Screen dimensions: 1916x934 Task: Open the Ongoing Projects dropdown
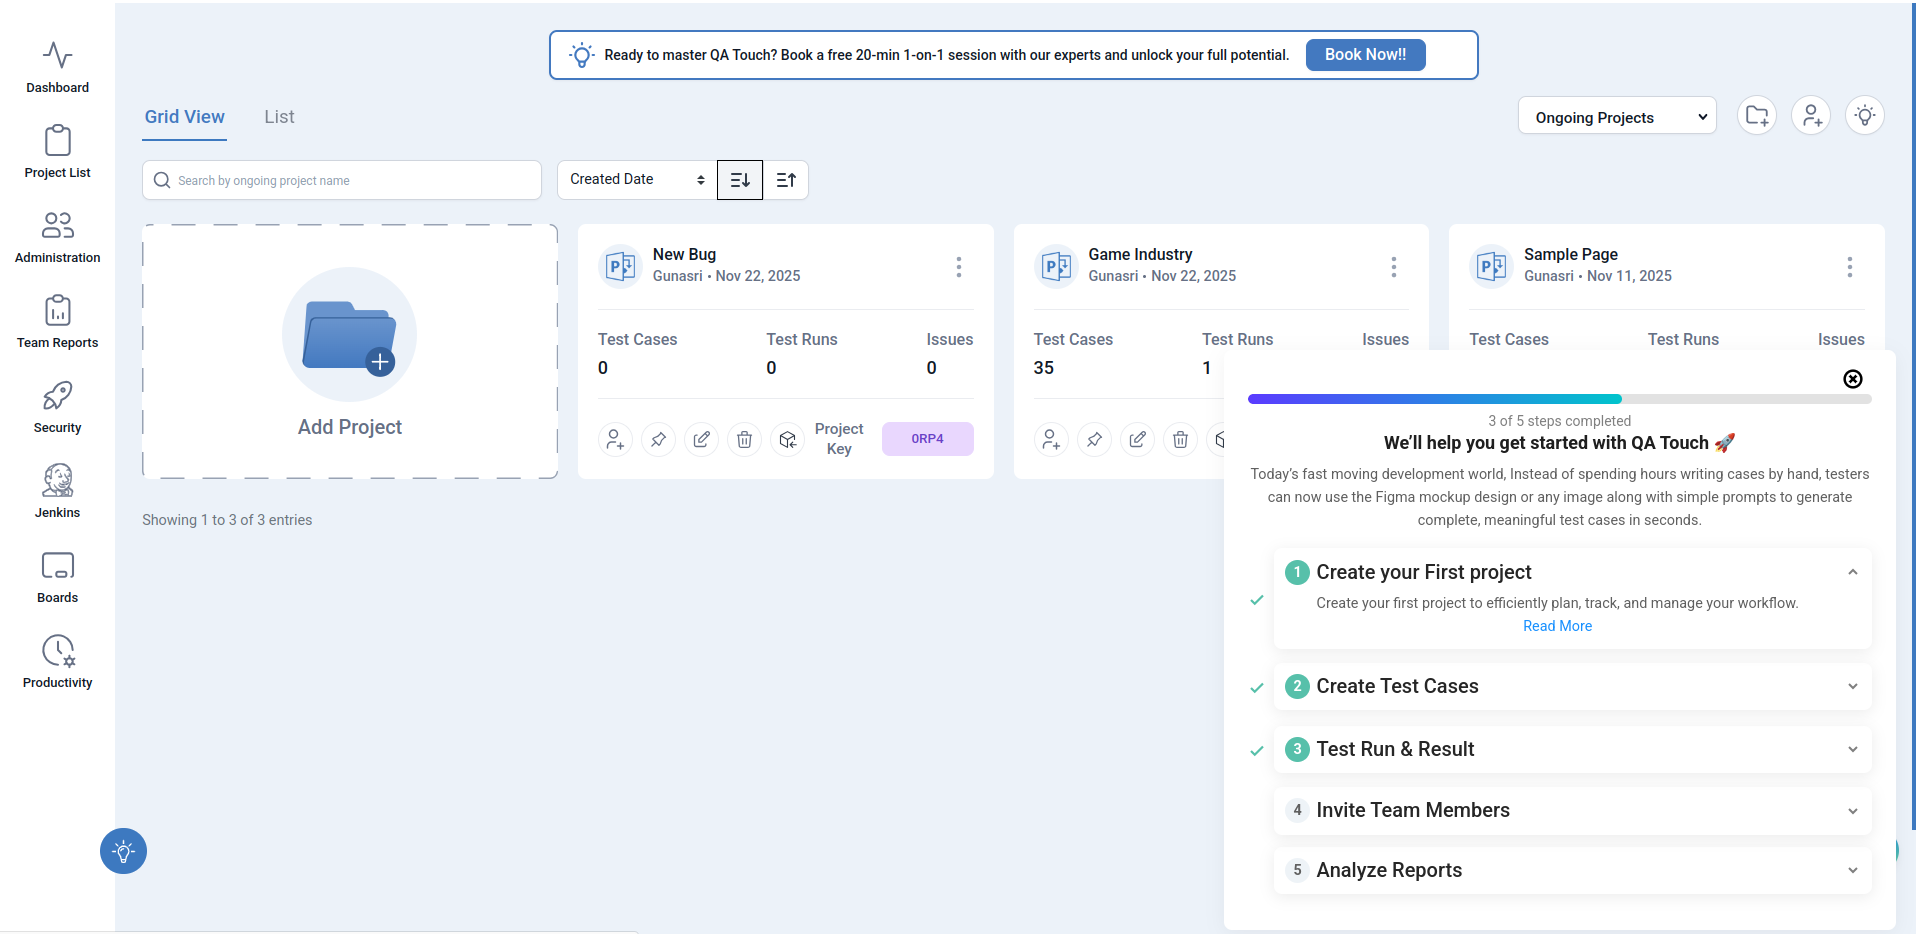point(1616,117)
